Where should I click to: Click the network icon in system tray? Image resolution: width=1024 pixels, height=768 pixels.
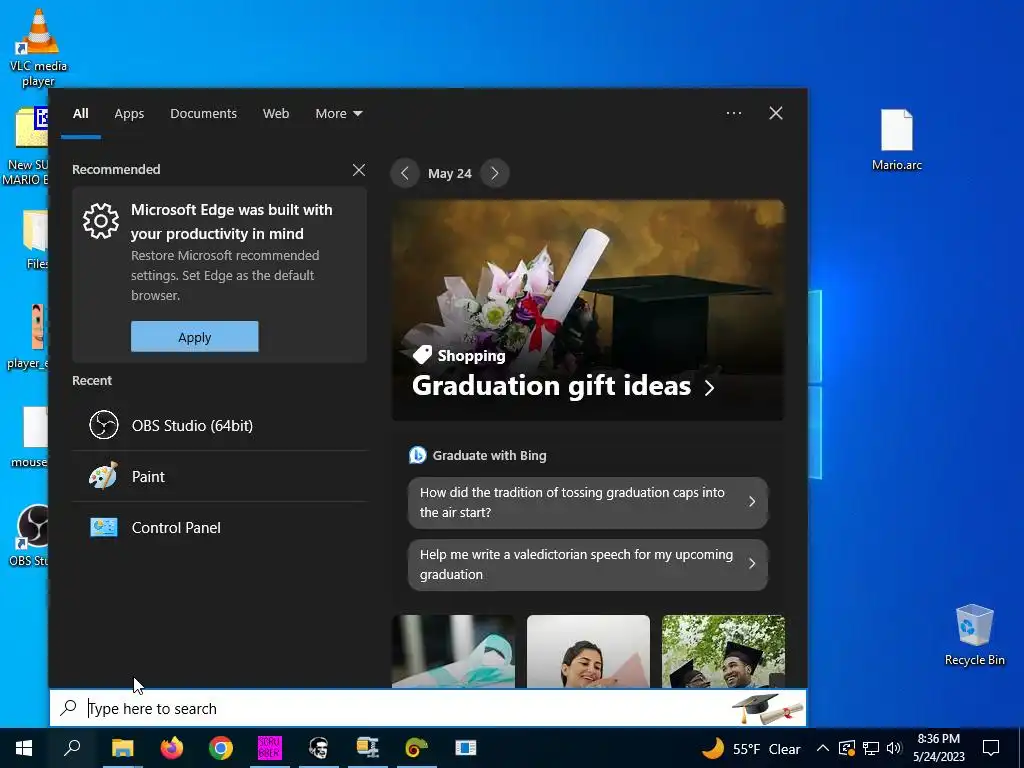pyautogui.click(x=871, y=748)
